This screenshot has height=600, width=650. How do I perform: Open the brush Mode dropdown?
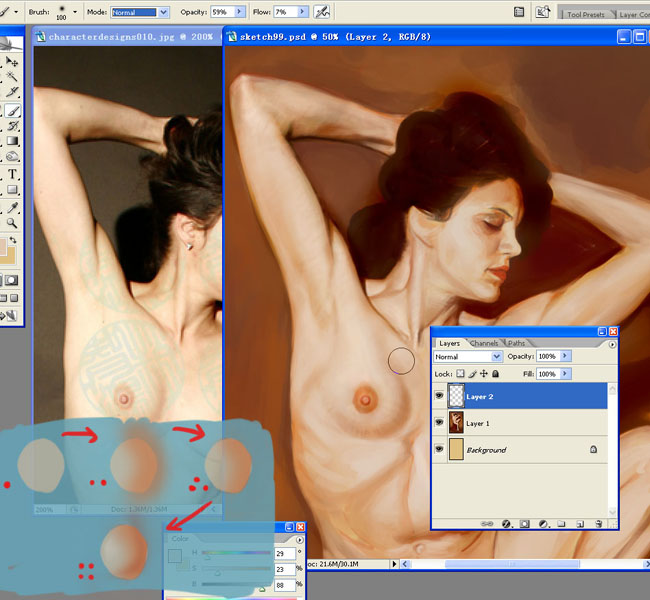coord(164,12)
